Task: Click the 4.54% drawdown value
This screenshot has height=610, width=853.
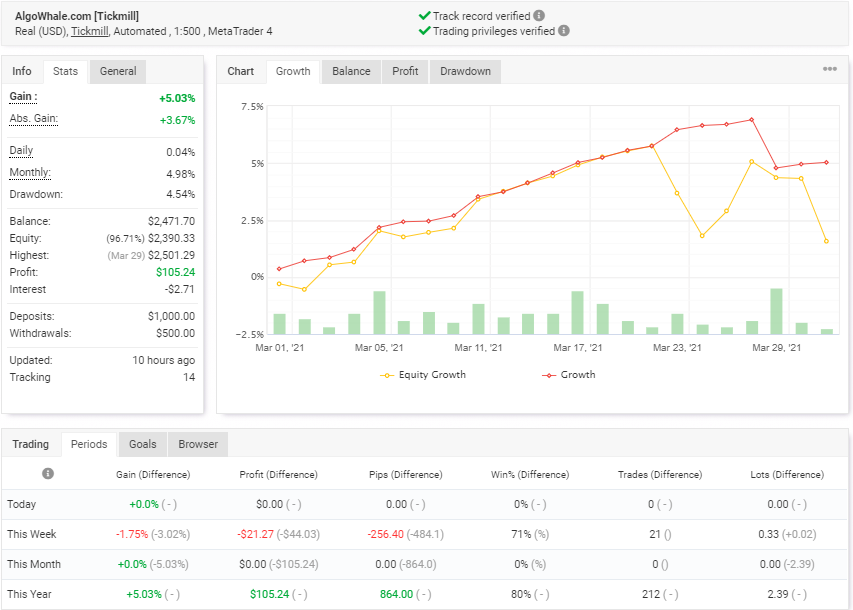Action: pos(181,194)
